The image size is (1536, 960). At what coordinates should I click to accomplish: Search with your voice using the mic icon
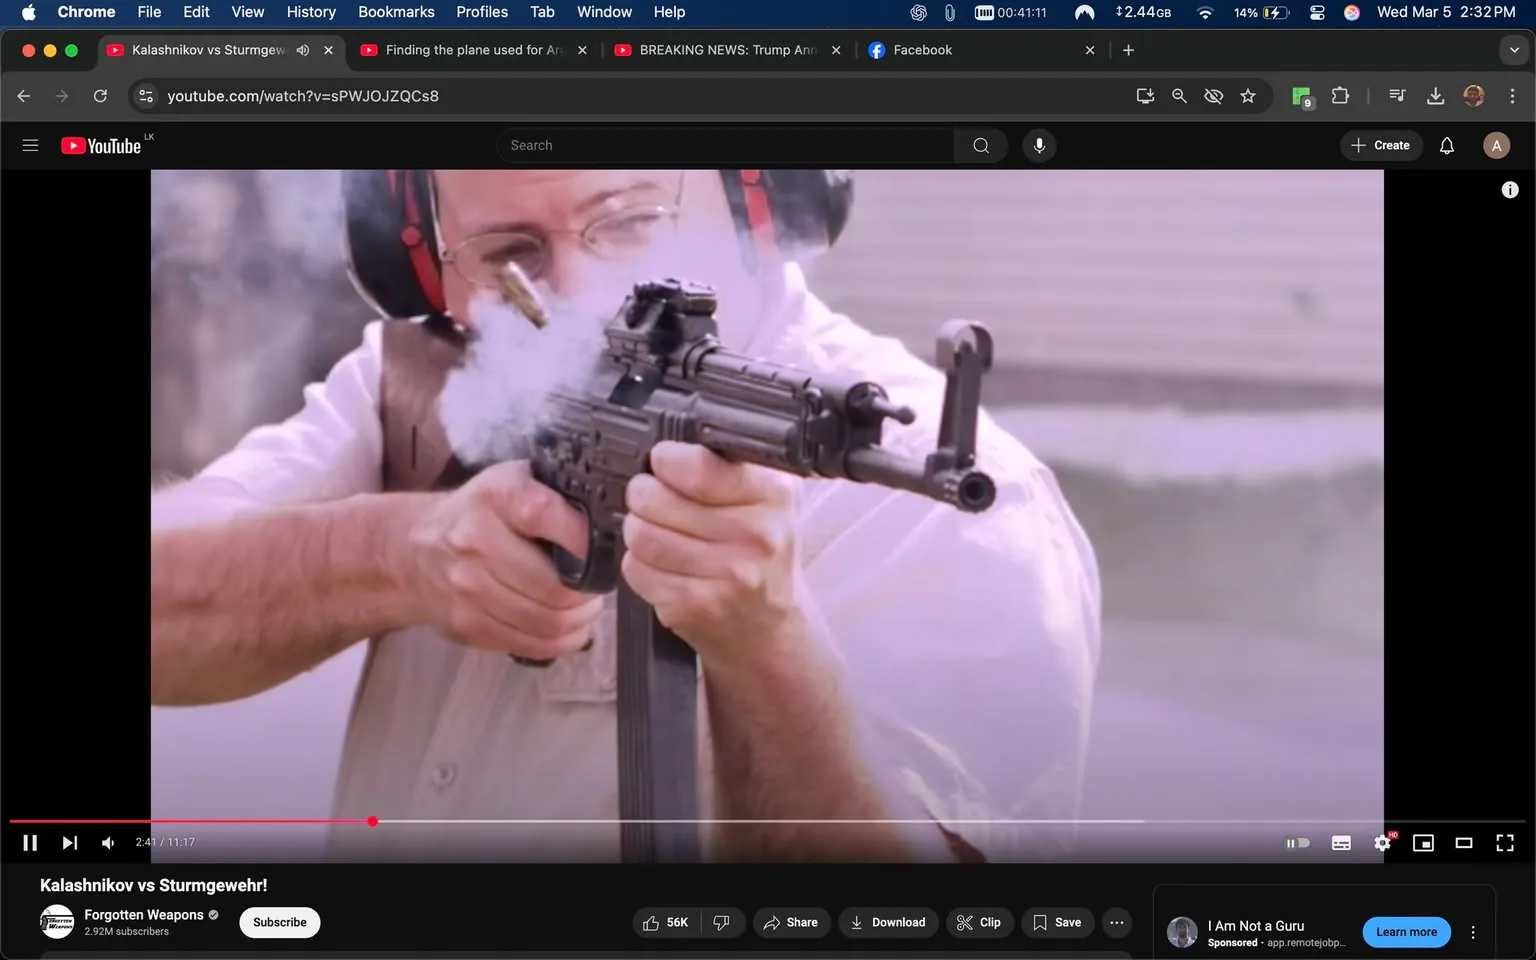tap(1039, 145)
